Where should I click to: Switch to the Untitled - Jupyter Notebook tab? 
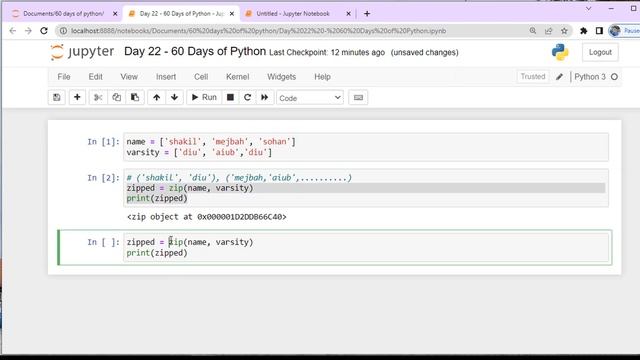click(x=293, y=14)
